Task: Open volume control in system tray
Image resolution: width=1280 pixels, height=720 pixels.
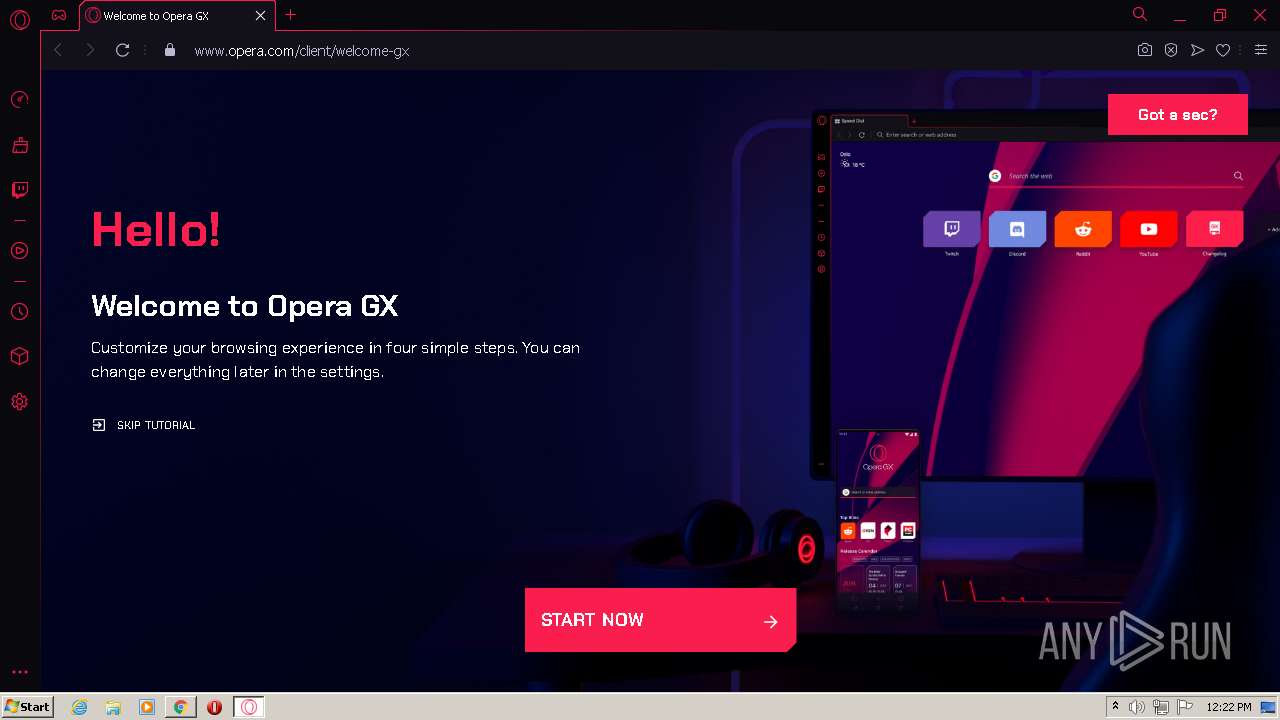Action: click(1137, 707)
